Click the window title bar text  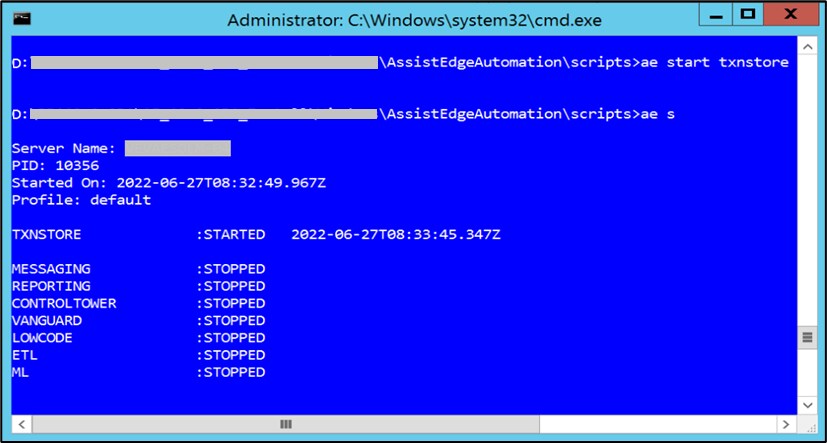point(415,21)
